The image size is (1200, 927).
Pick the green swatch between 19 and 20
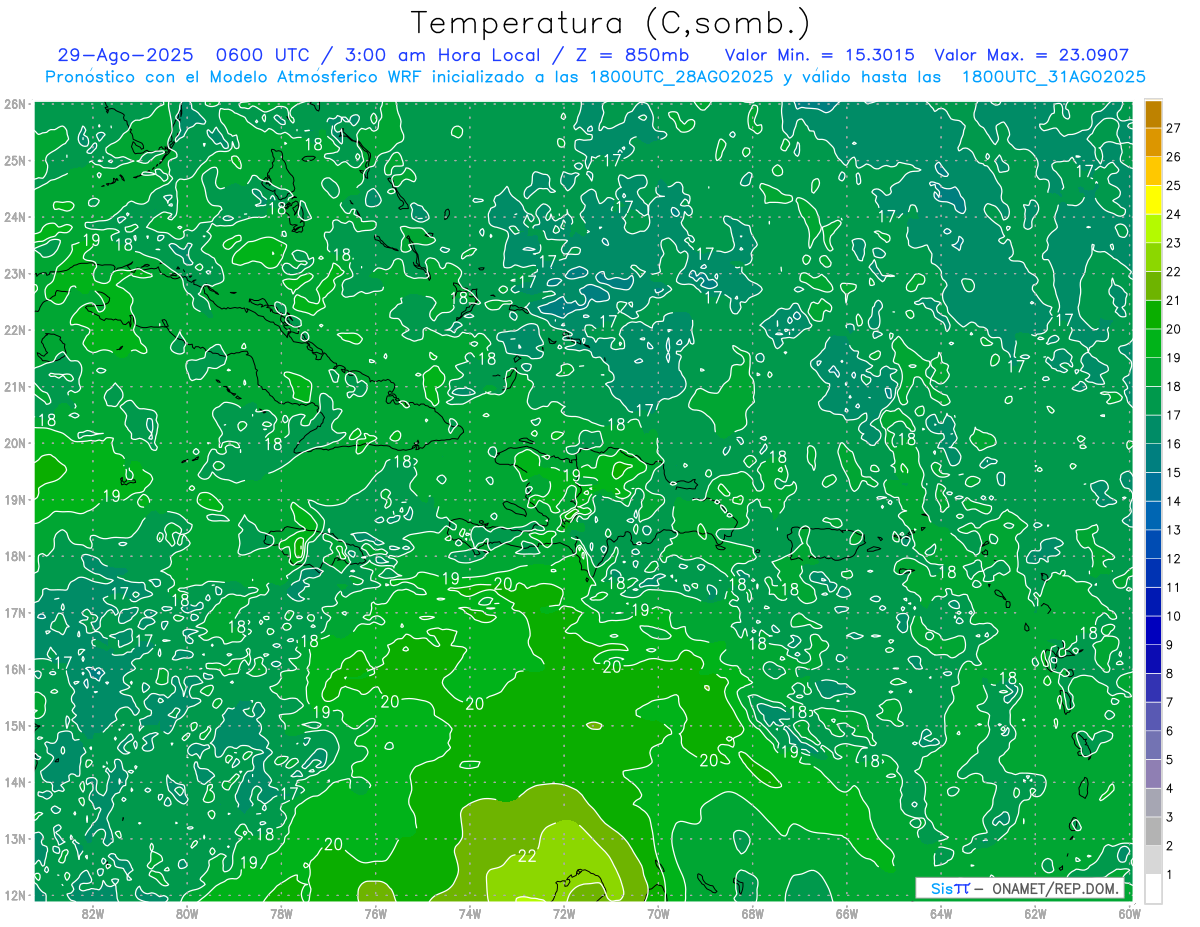click(x=1153, y=343)
